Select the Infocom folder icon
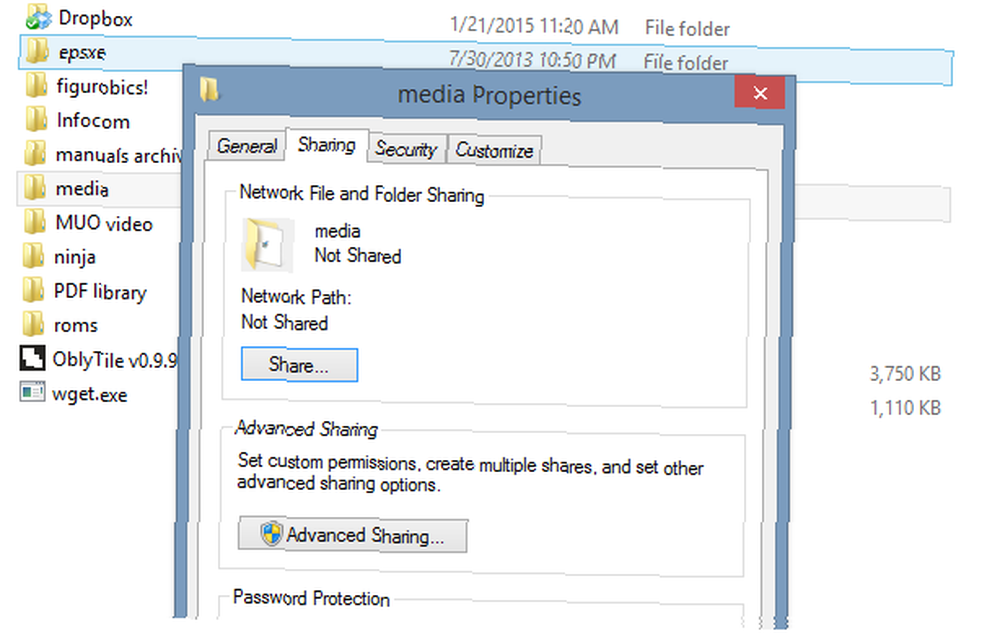1000x636 pixels. [36, 119]
